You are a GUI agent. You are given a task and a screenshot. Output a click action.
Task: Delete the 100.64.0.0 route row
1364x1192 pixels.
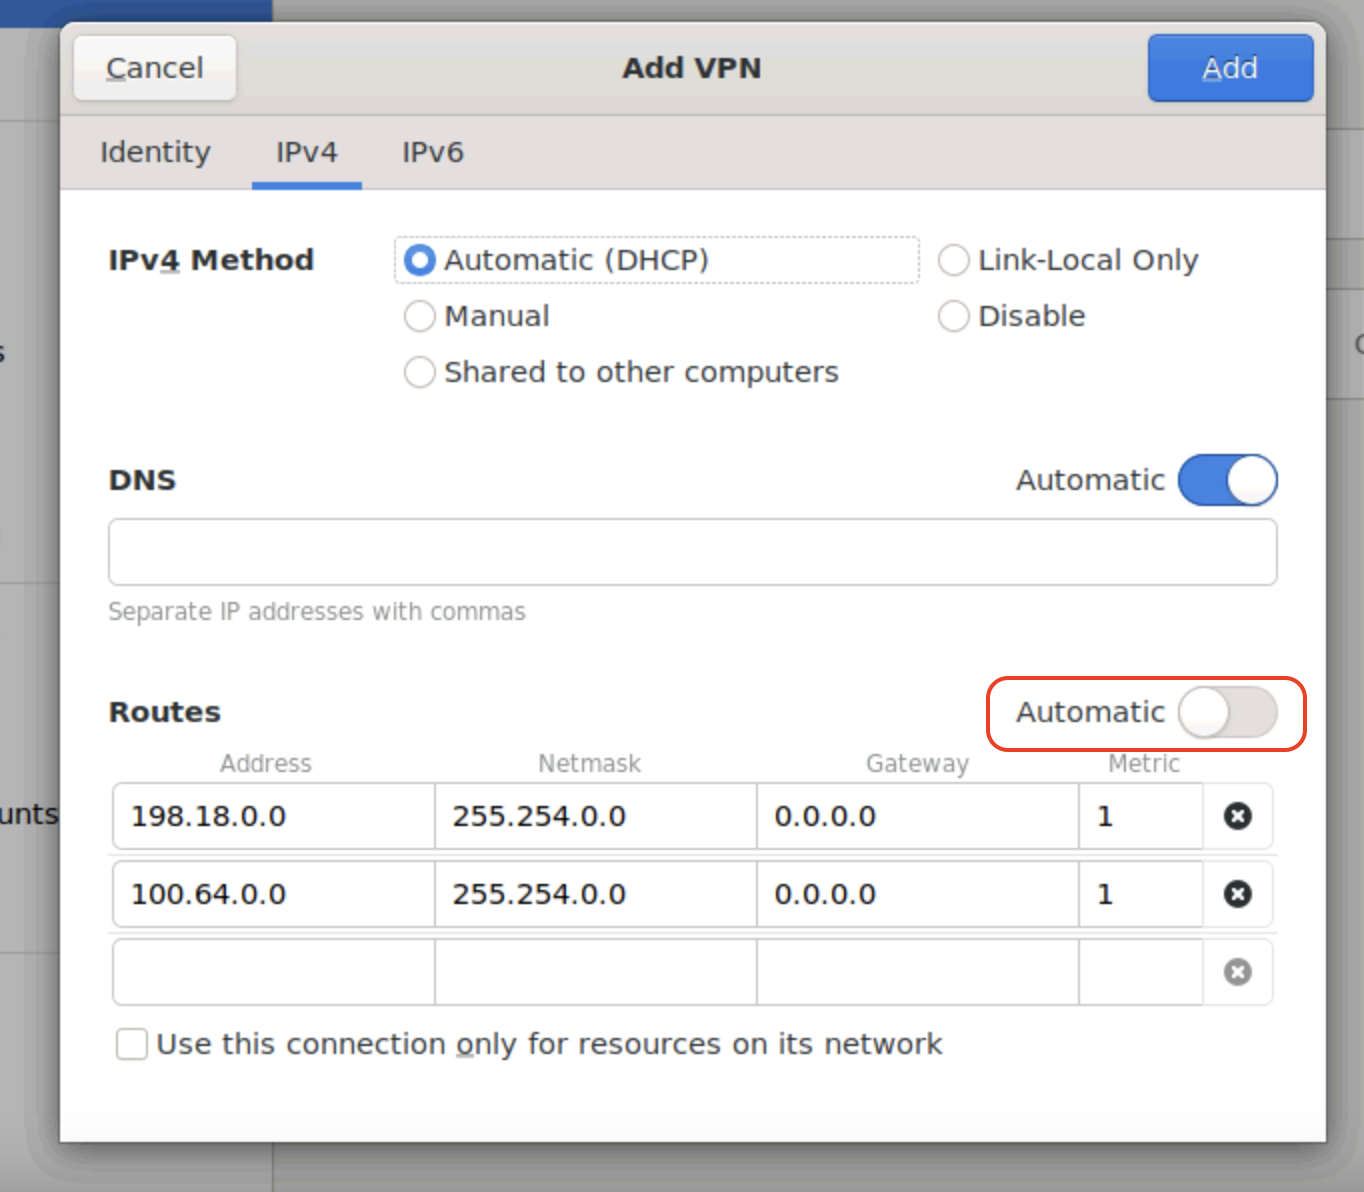pos(1238,894)
